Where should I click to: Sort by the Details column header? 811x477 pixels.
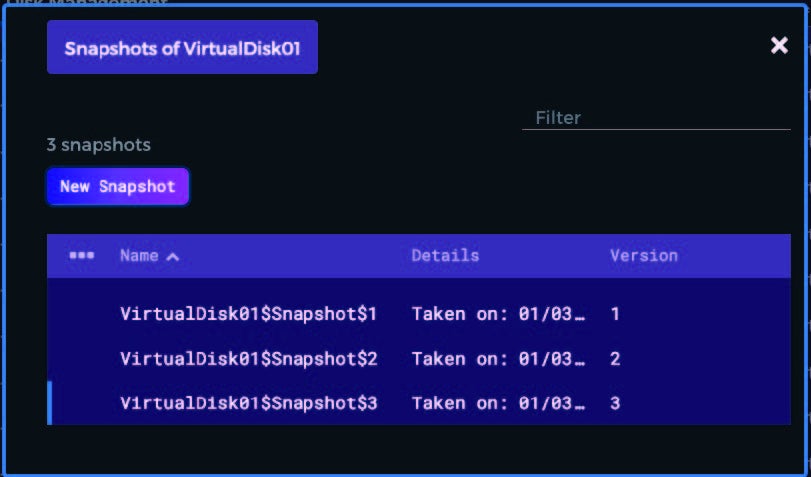(x=445, y=255)
